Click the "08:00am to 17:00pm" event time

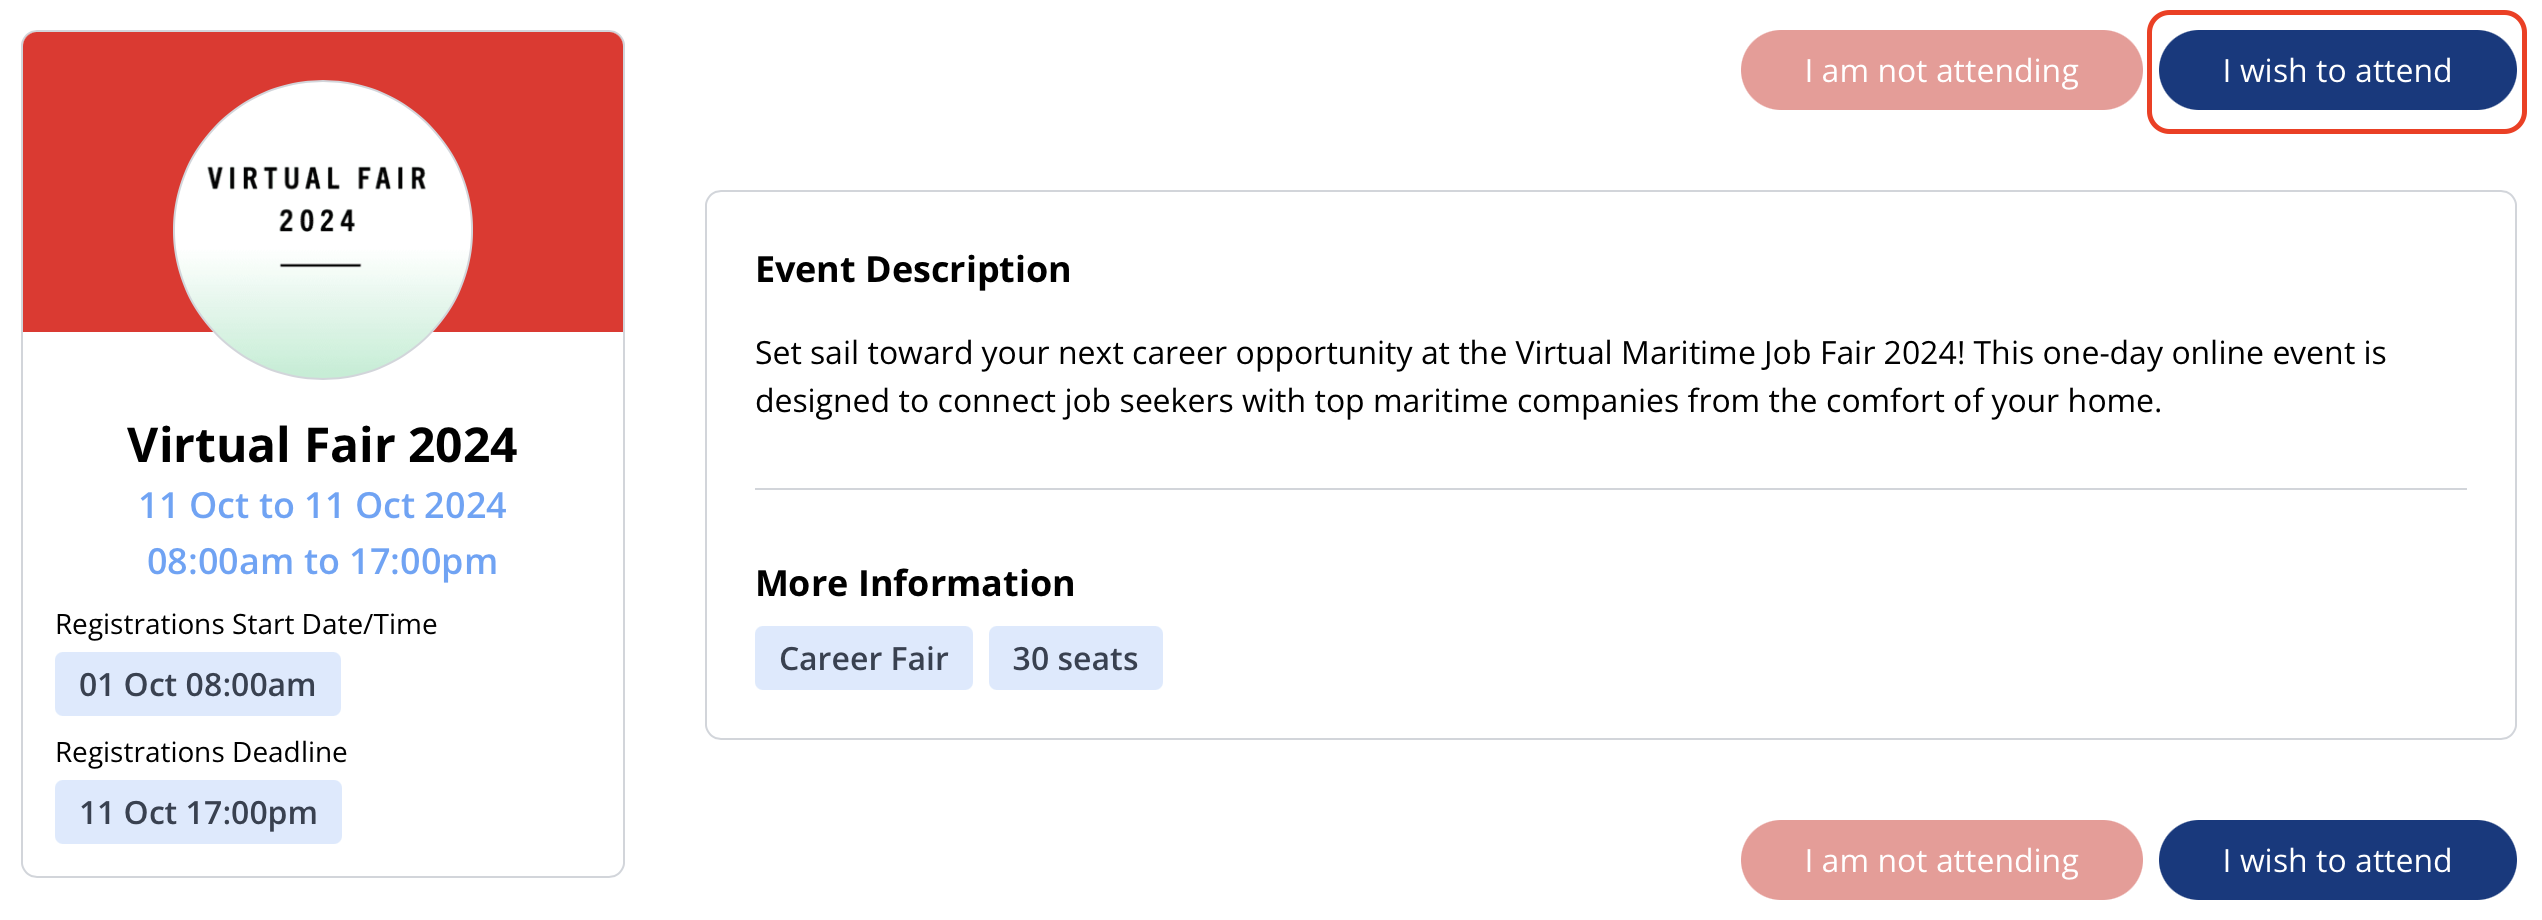coord(322,561)
